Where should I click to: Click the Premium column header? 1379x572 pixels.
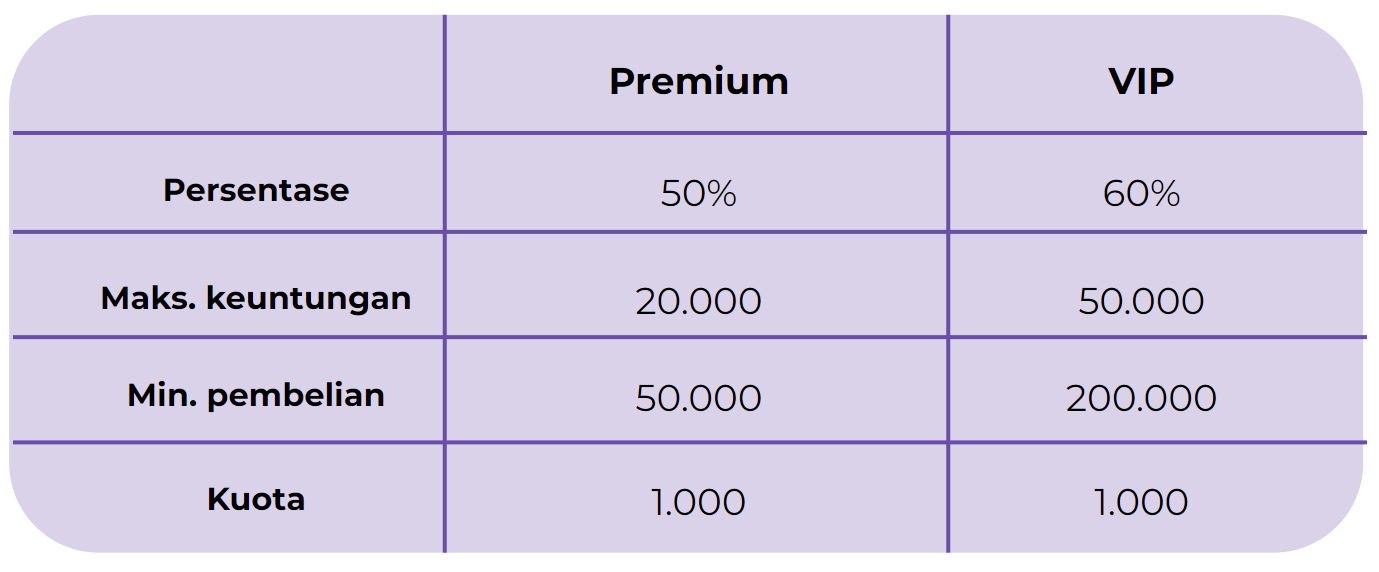coord(698,81)
